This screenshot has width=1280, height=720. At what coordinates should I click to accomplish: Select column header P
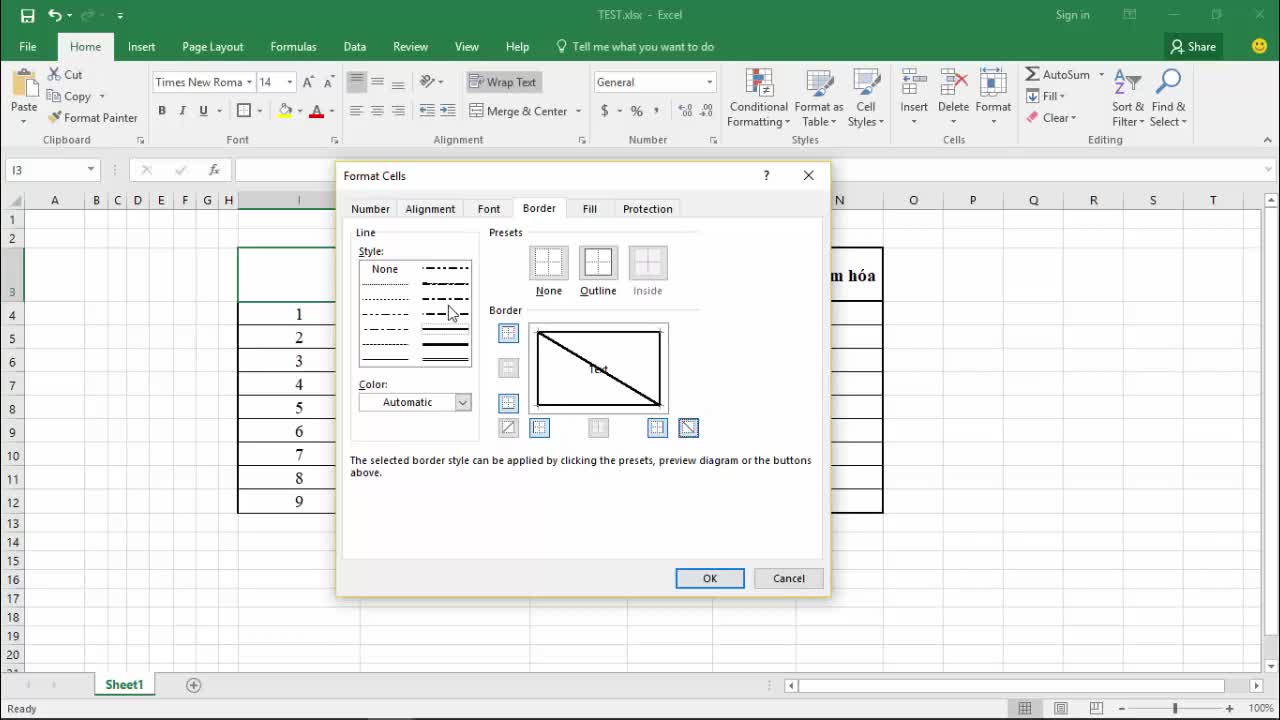[973, 200]
